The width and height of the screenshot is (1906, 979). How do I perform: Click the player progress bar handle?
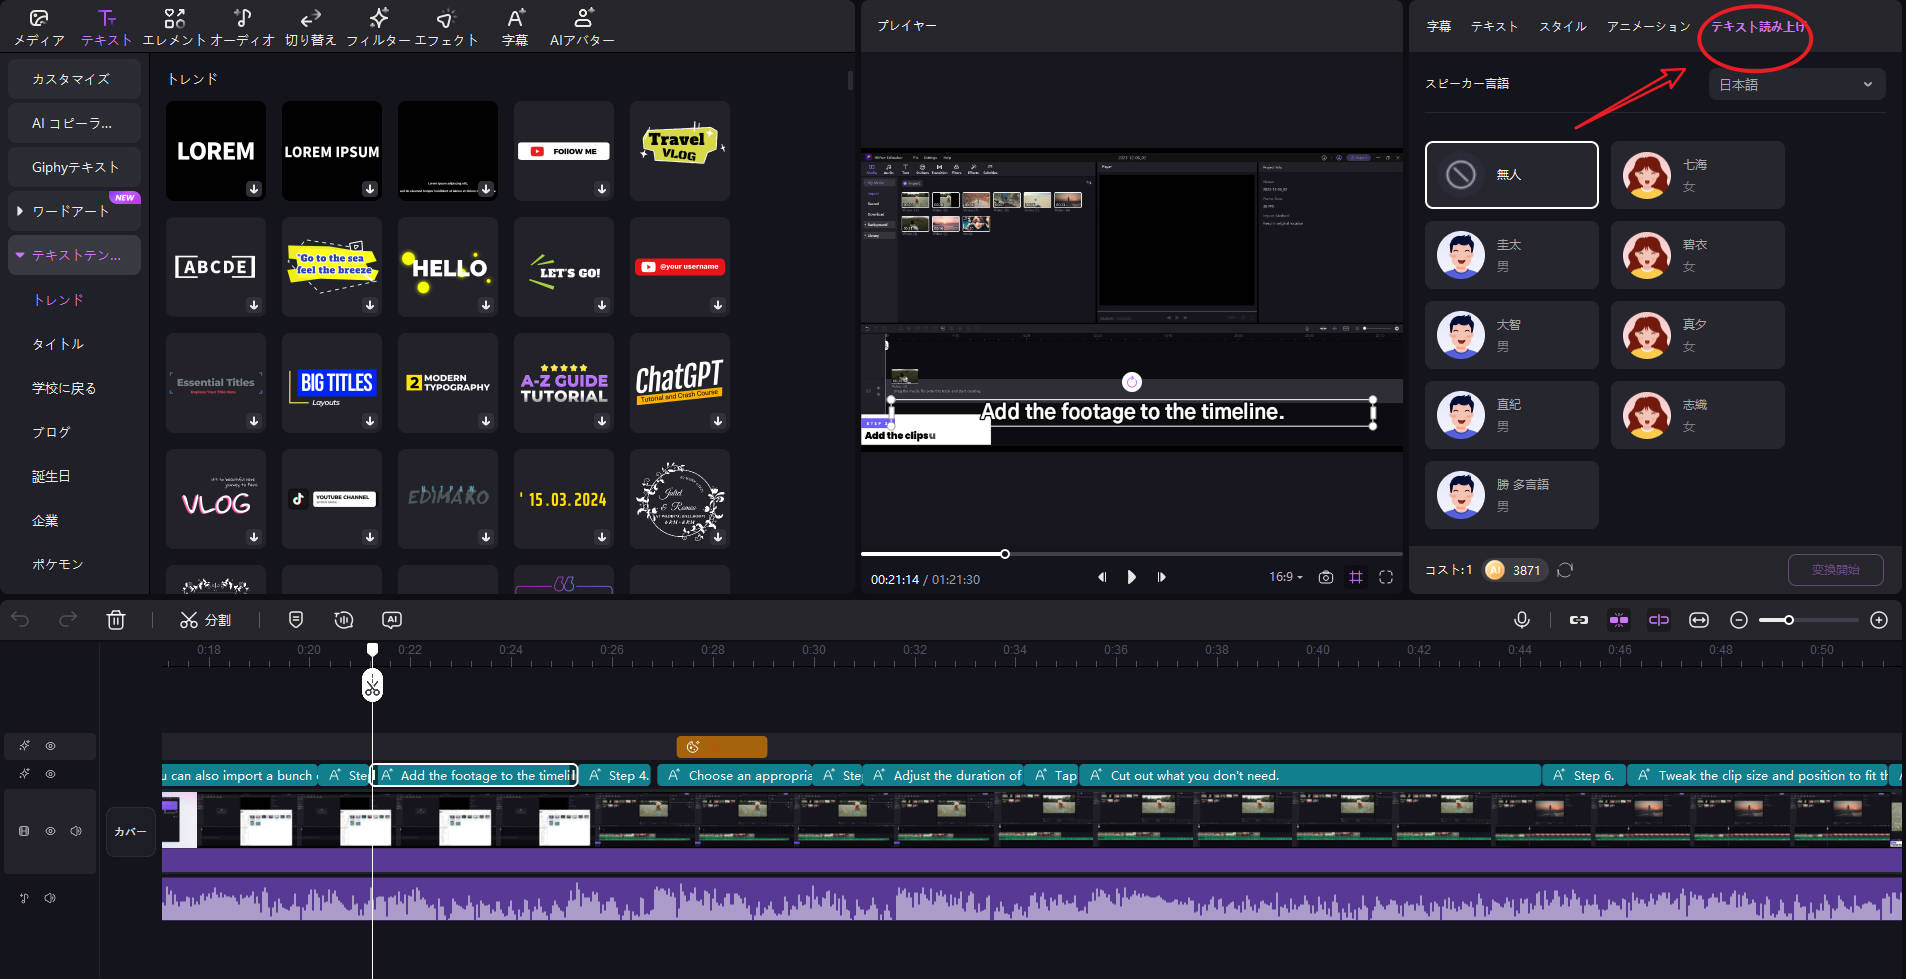tap(1005, 554)
